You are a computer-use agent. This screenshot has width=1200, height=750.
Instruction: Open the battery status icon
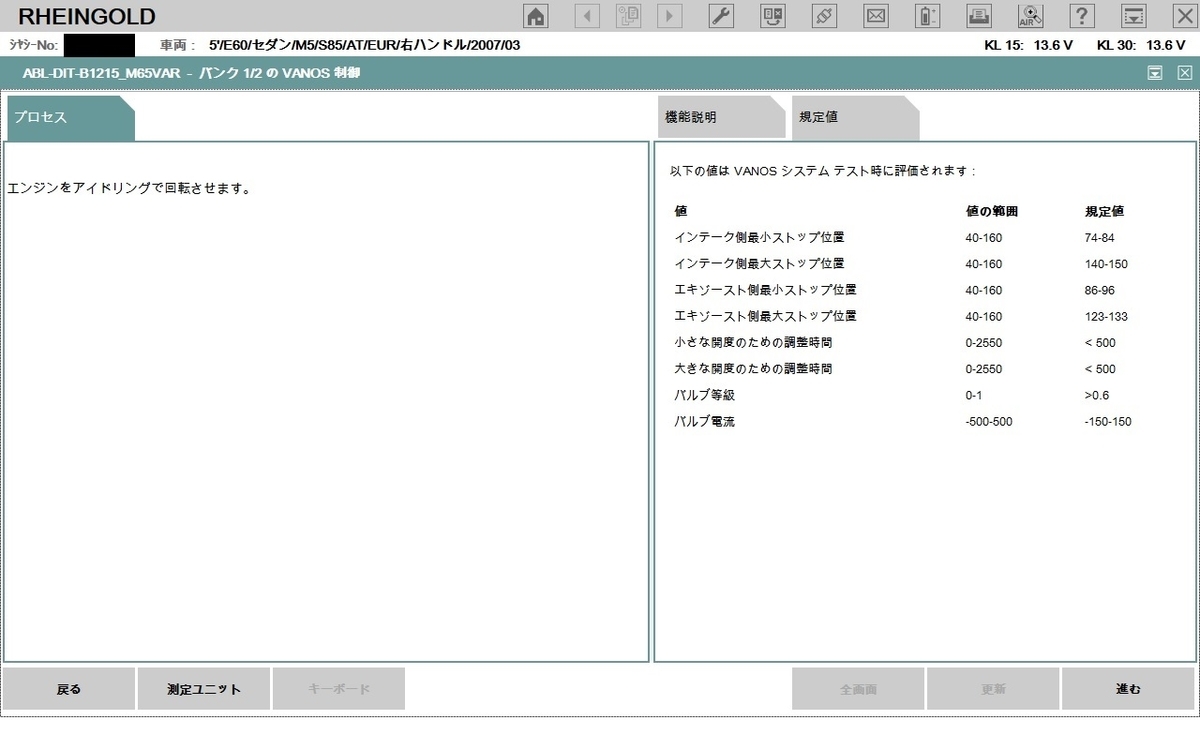[928, 15]
